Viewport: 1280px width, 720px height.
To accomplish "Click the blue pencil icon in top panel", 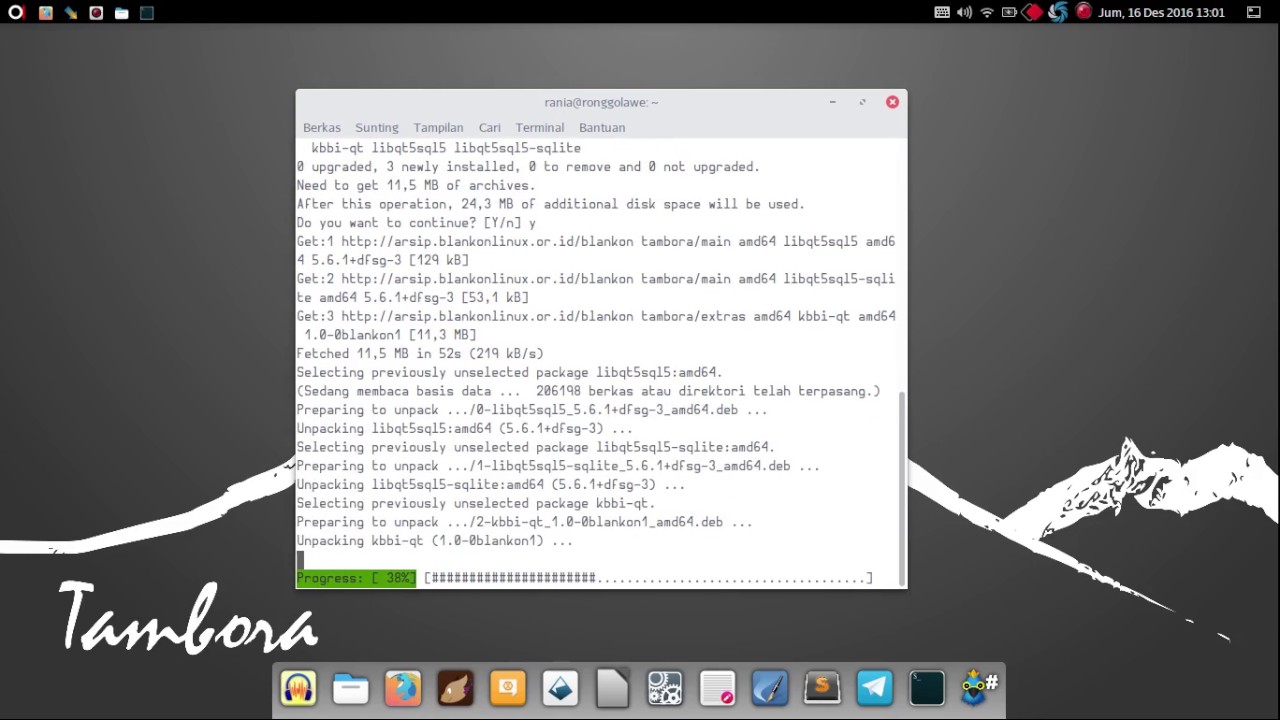I will [70, 13].
